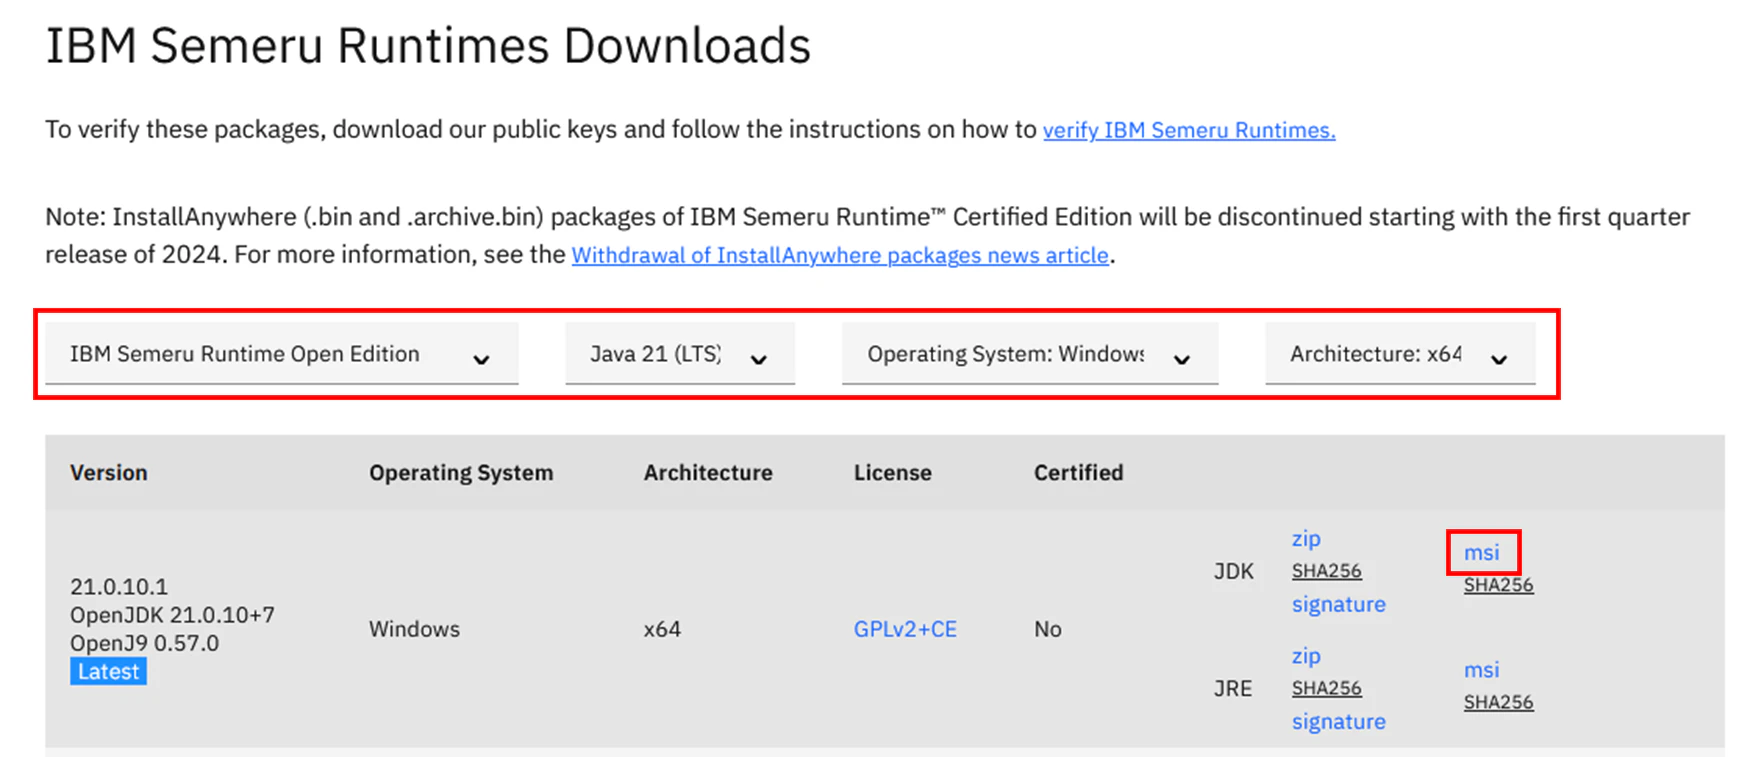Select the version number 21.0.10.1
Image resolution: width=1750 pixels, height=757 pixels.
pos(119,586)
